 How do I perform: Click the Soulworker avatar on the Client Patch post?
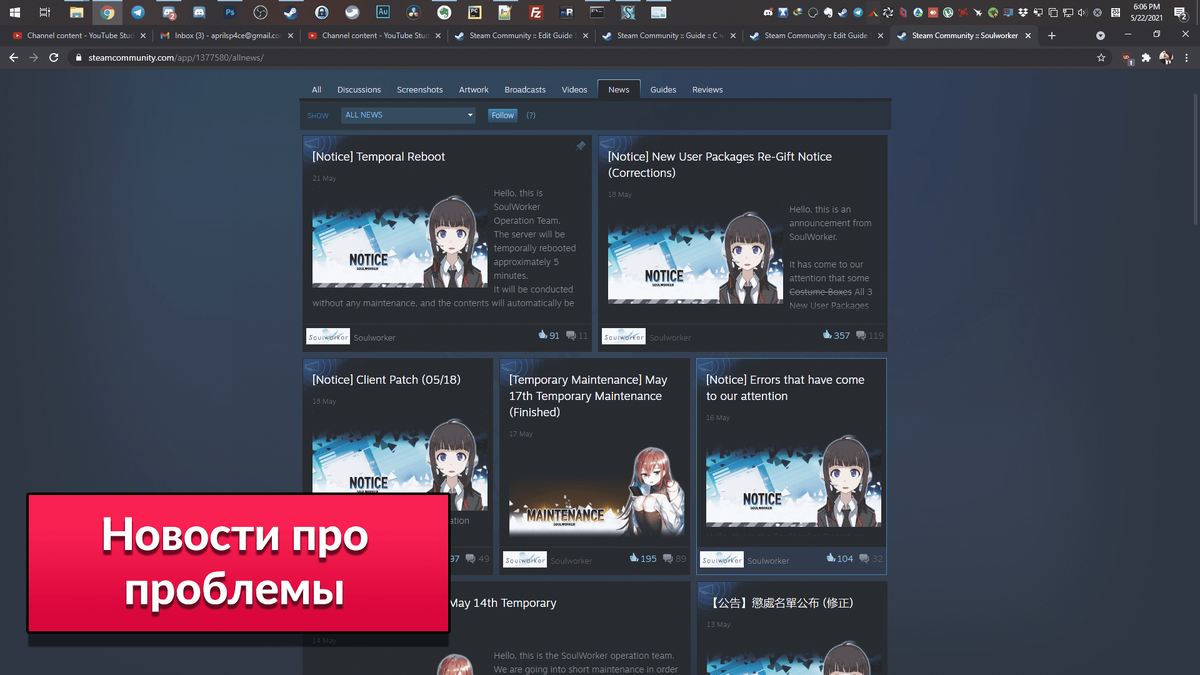click(x=326, y=559)
